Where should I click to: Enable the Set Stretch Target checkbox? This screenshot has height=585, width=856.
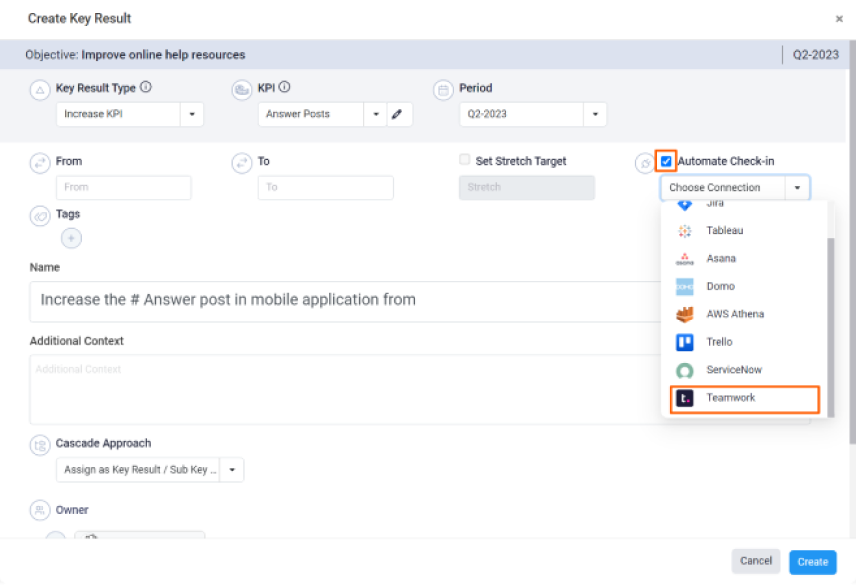pos(465,159)
